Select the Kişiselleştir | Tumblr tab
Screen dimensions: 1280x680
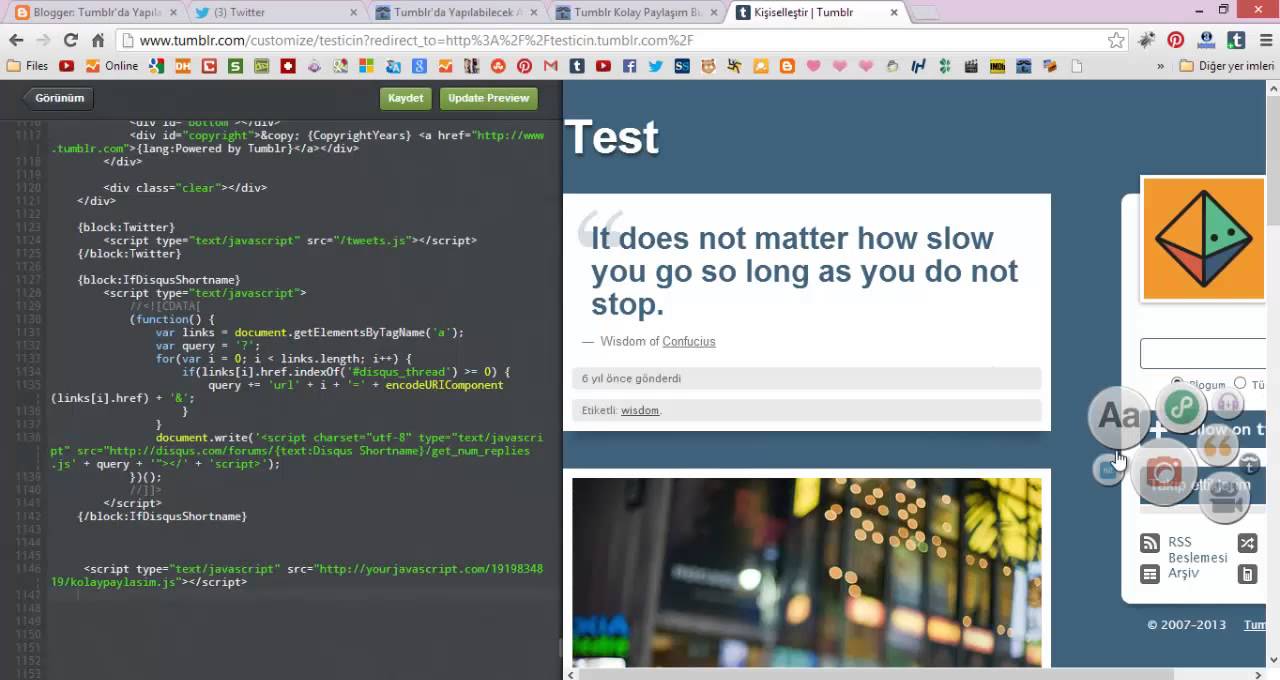816,13
